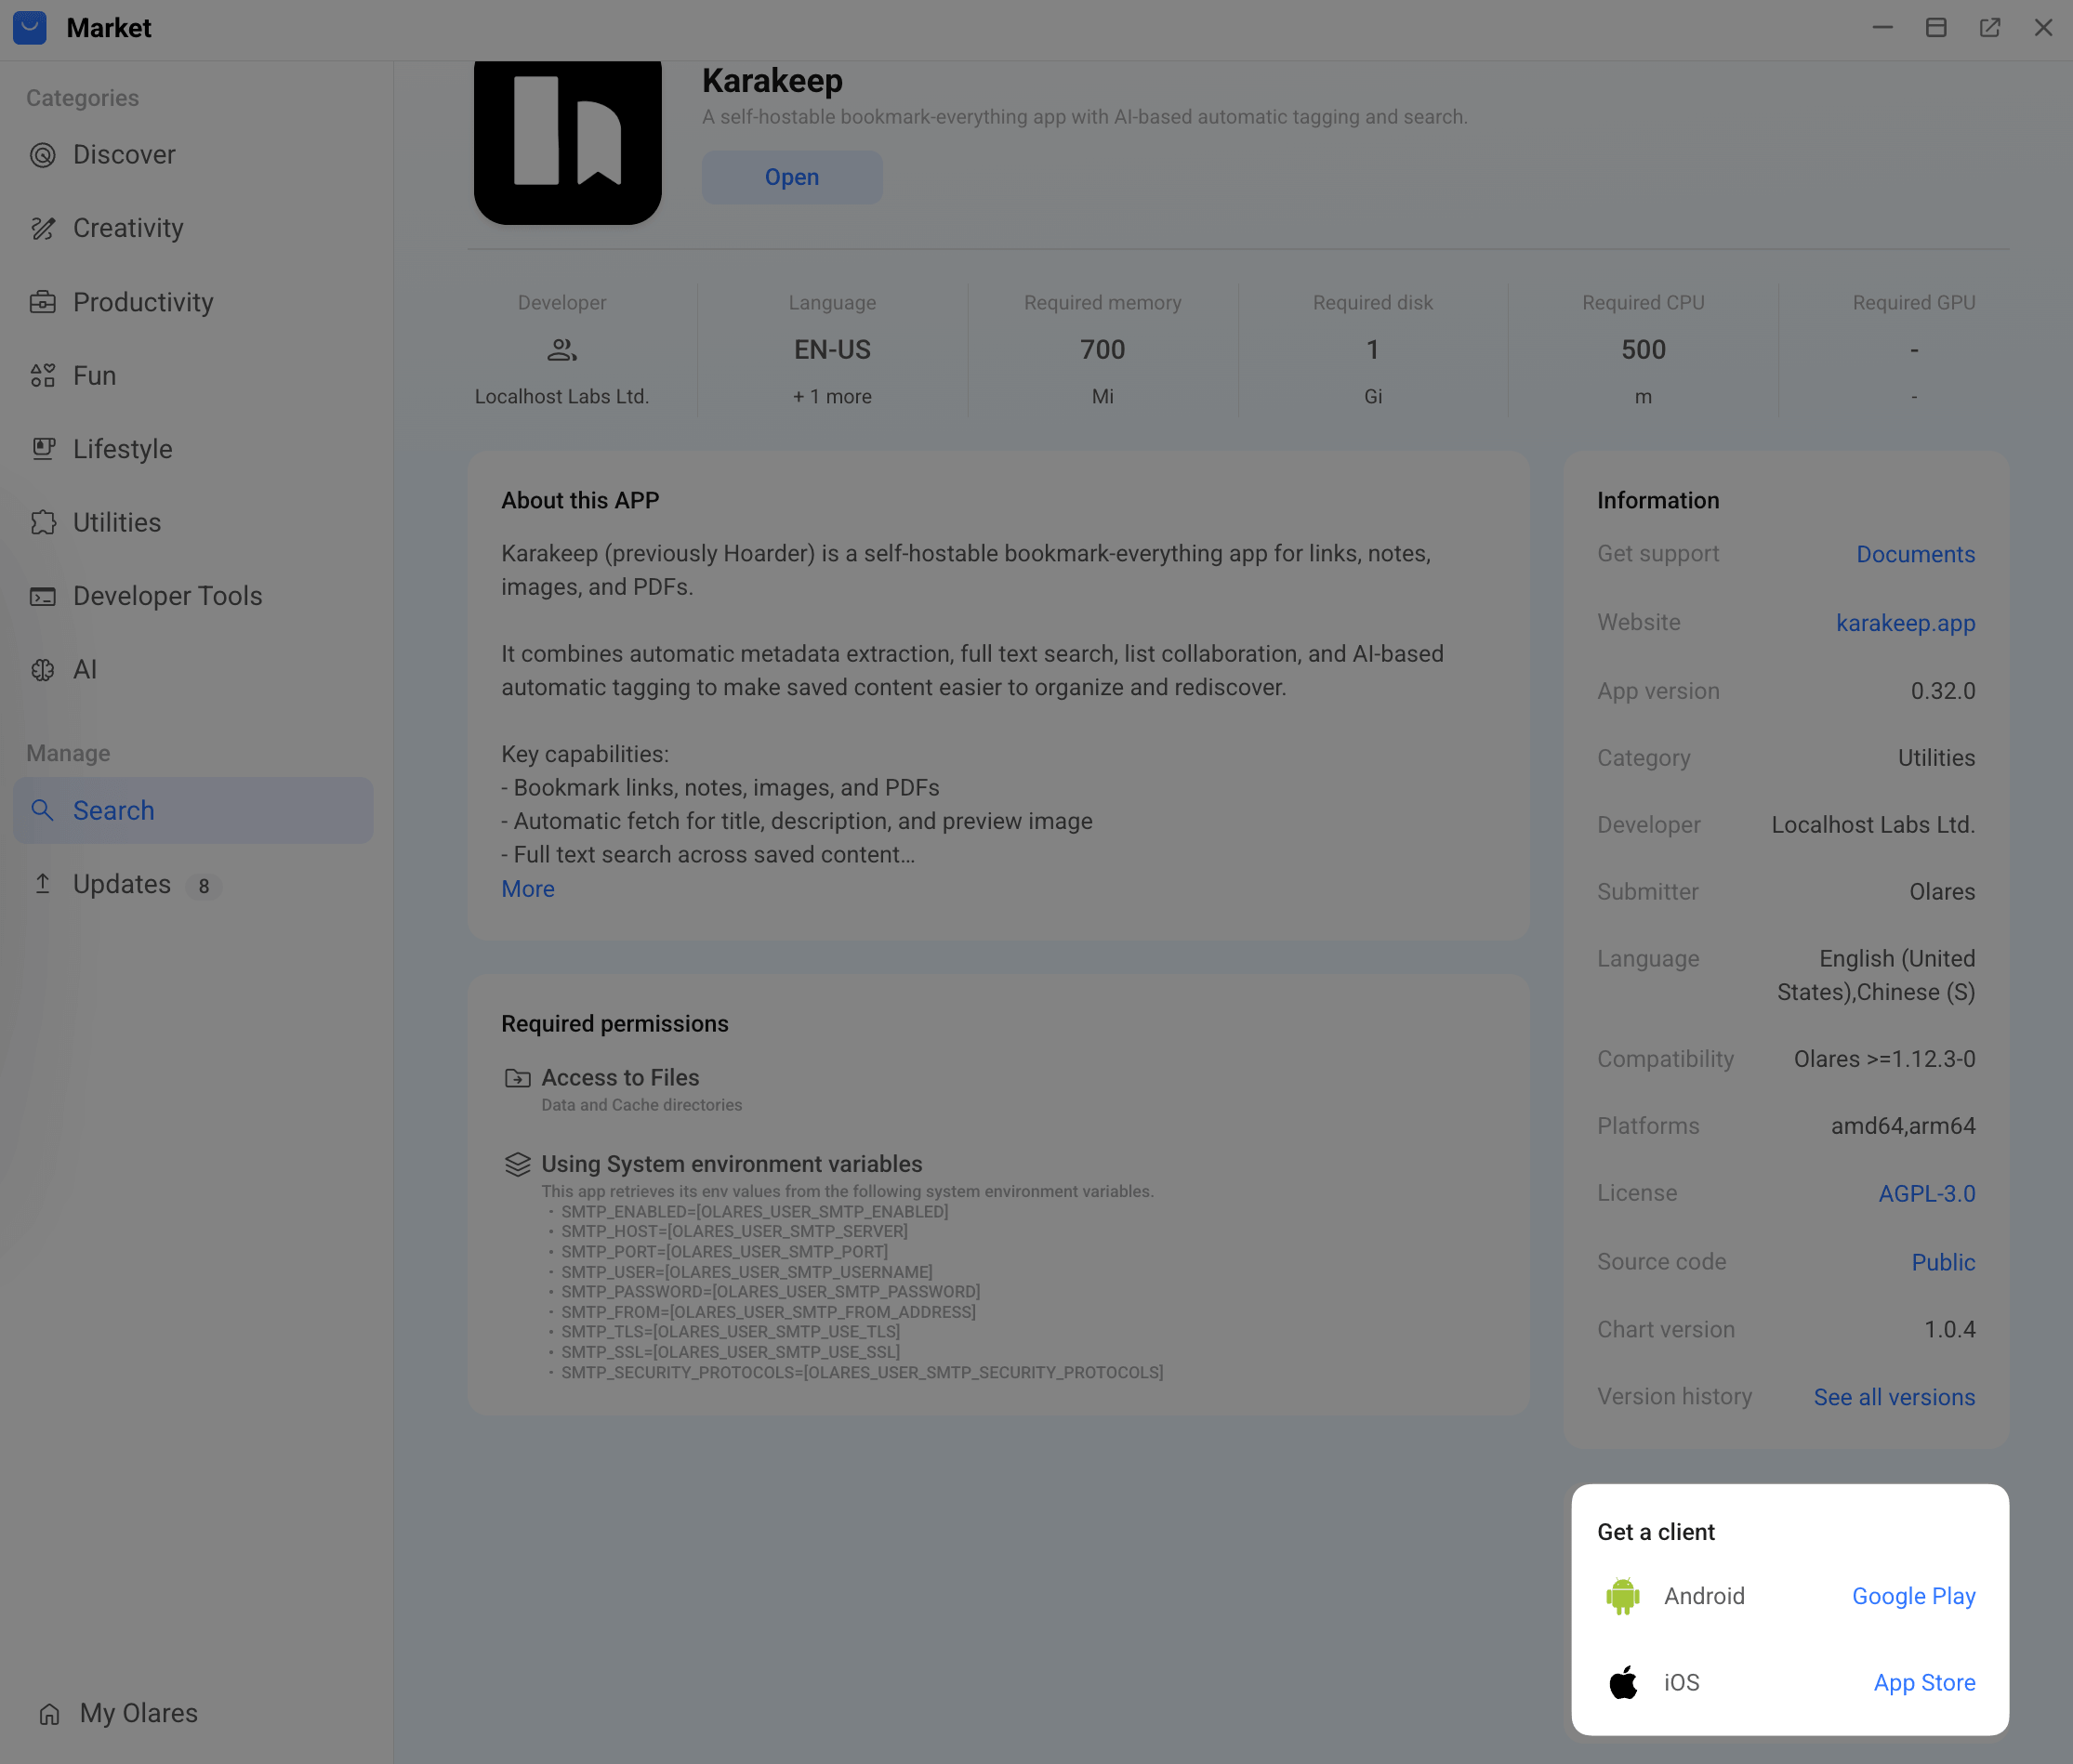The height and width of the screenshot is (1764, 2073).
Task: Click the Karakeep app logo
Action: click(567, 141)
